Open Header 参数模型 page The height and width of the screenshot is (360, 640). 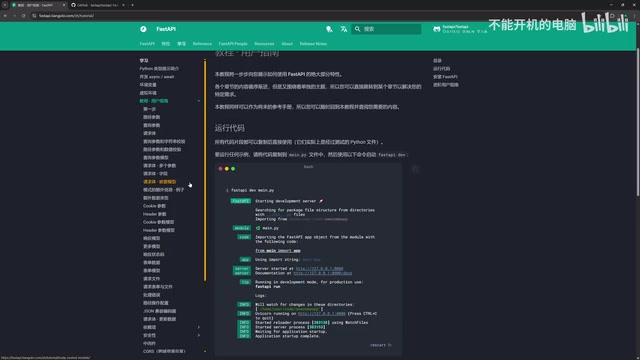coord(159,230)
